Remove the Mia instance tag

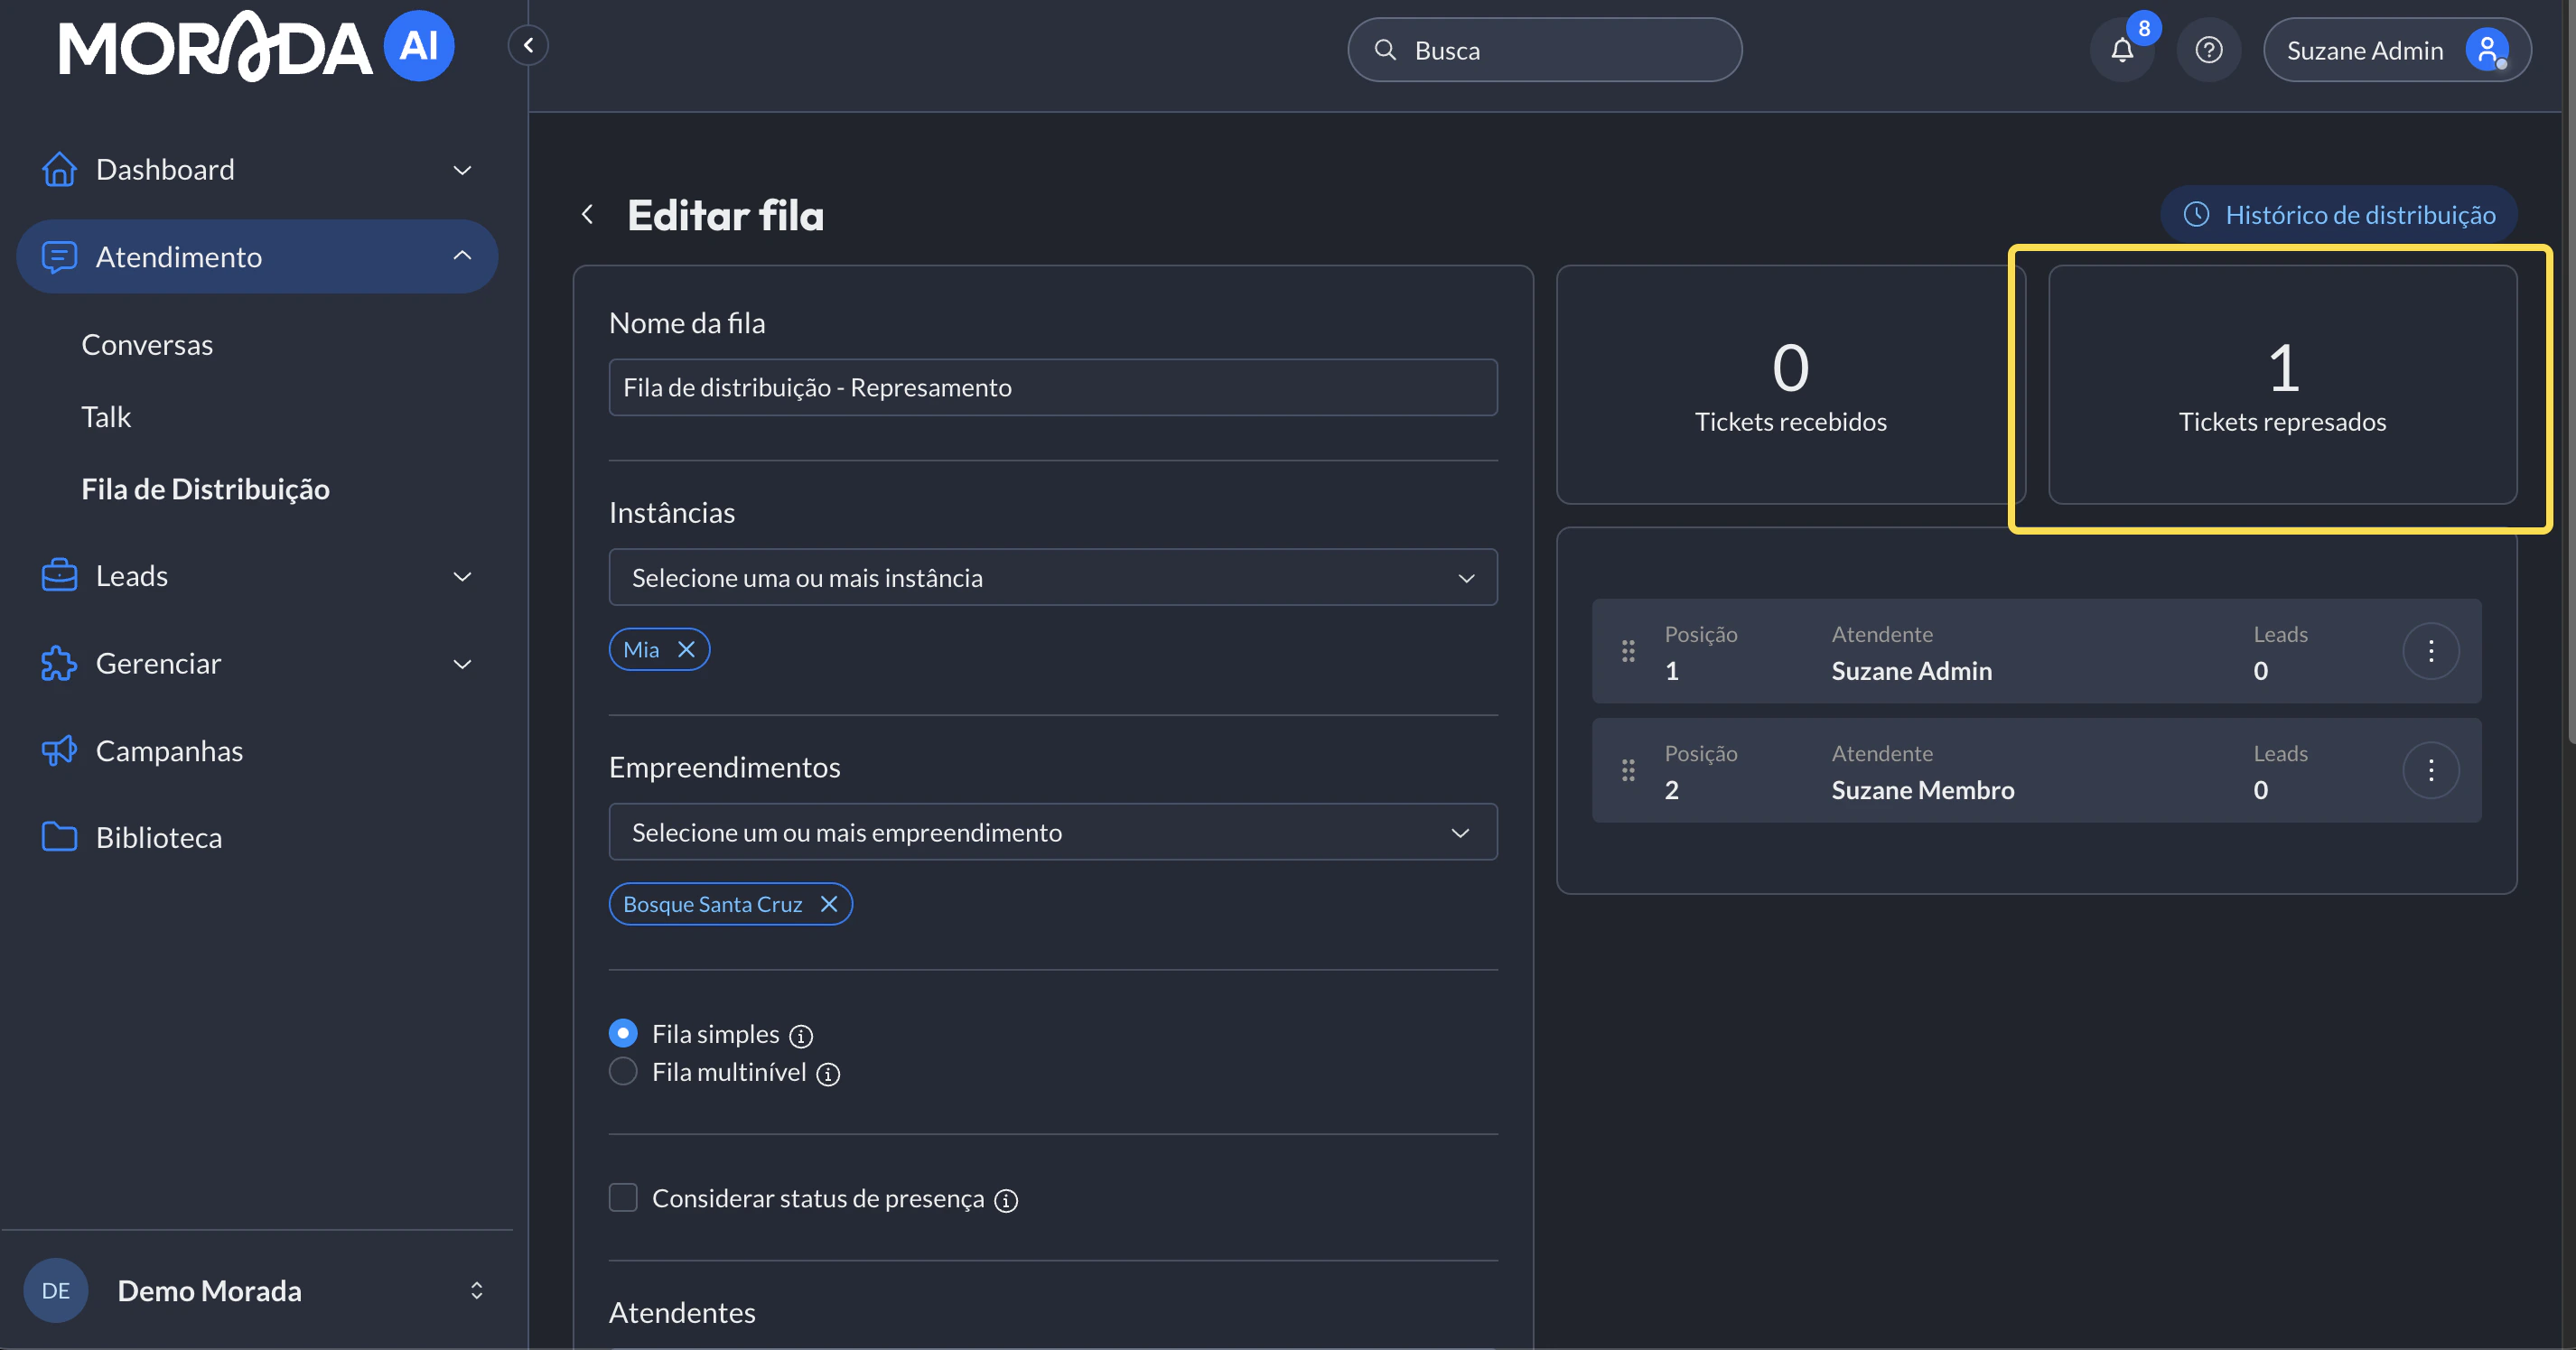(686, 650)
